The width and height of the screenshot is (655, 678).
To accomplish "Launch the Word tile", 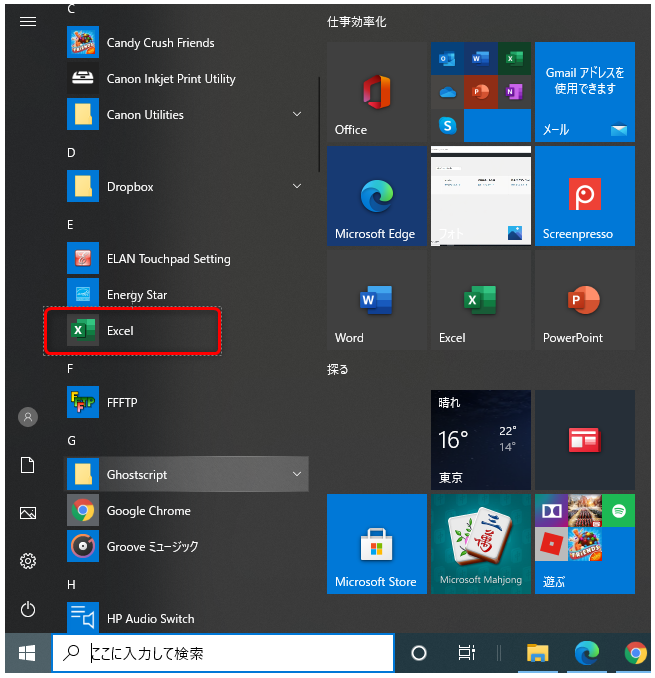I will (x=376, y=299).
